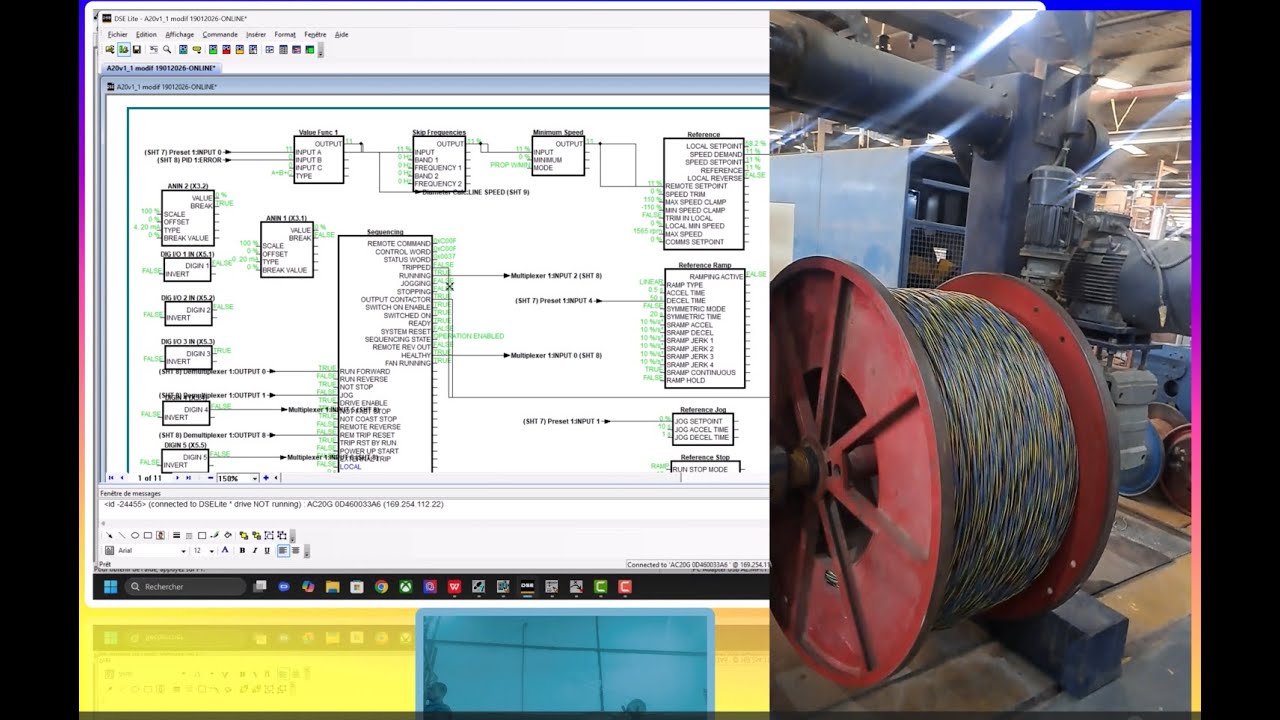Image resolution: width=1280 pixels, height=720 pixels.
Task: Open the Insérer menu
Action: coord(256,34)
